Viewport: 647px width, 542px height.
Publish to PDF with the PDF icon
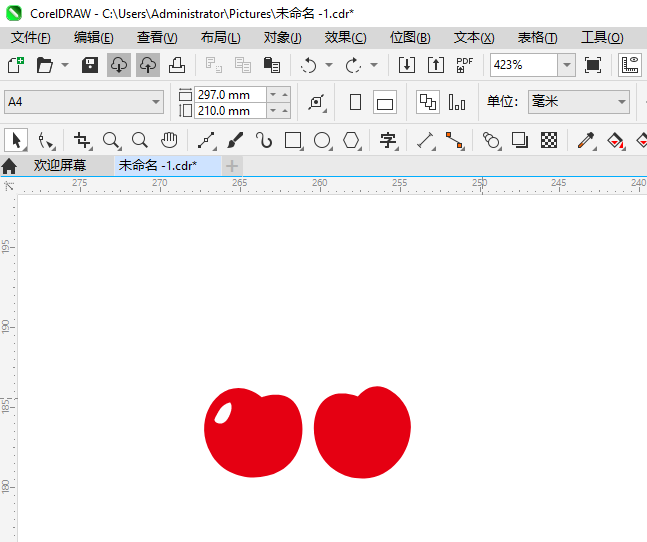point(465,65)
